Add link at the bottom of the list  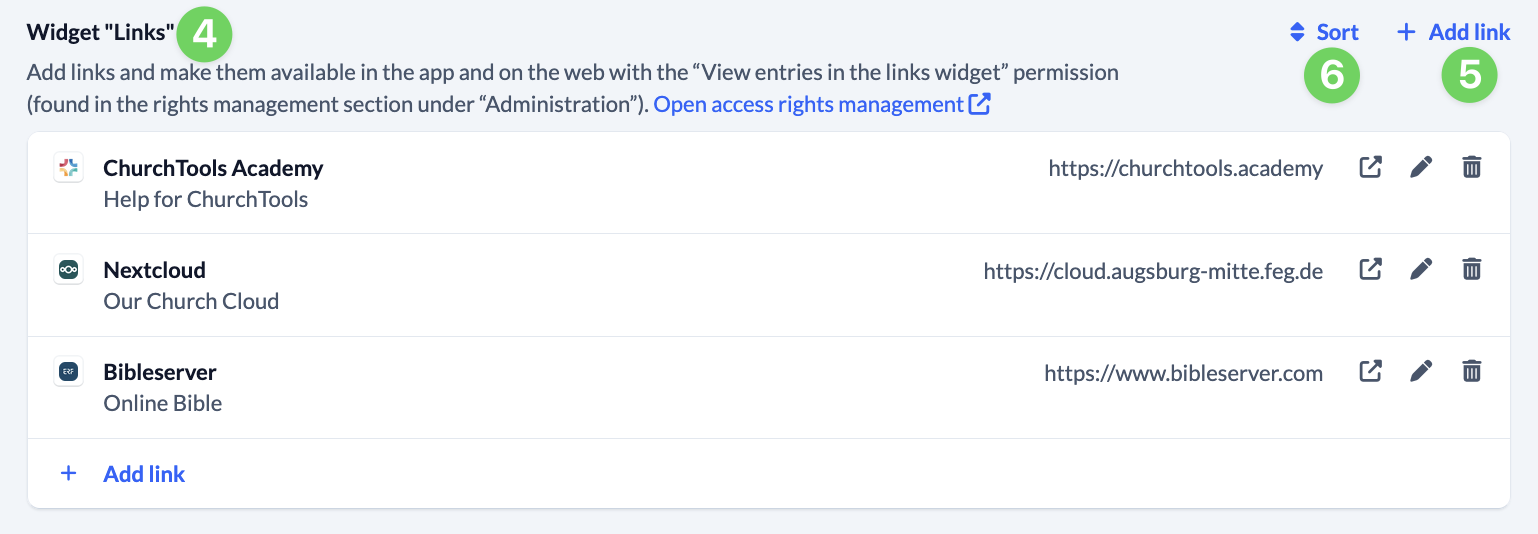click(144, 474)
